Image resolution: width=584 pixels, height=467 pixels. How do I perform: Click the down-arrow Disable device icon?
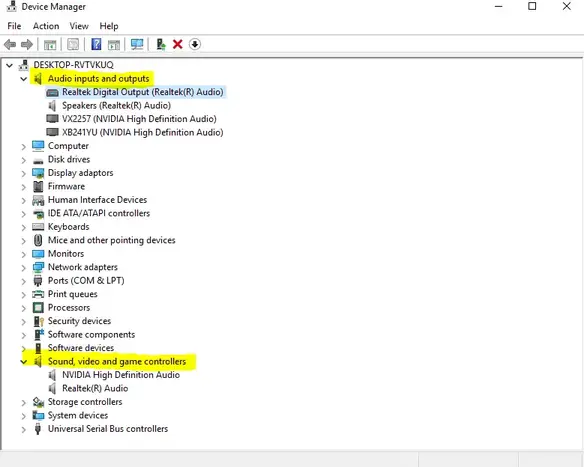[195, 44]
